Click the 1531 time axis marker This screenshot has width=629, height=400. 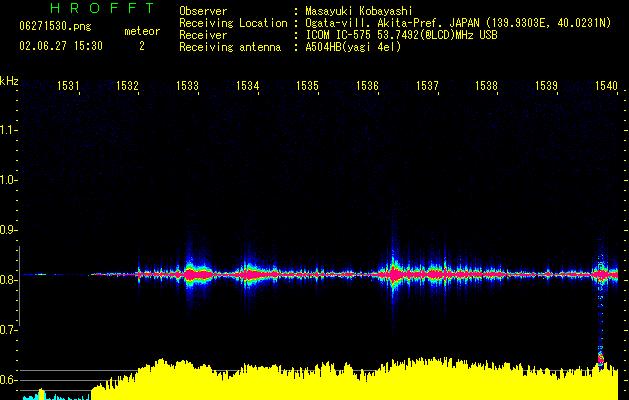point(68,85)
